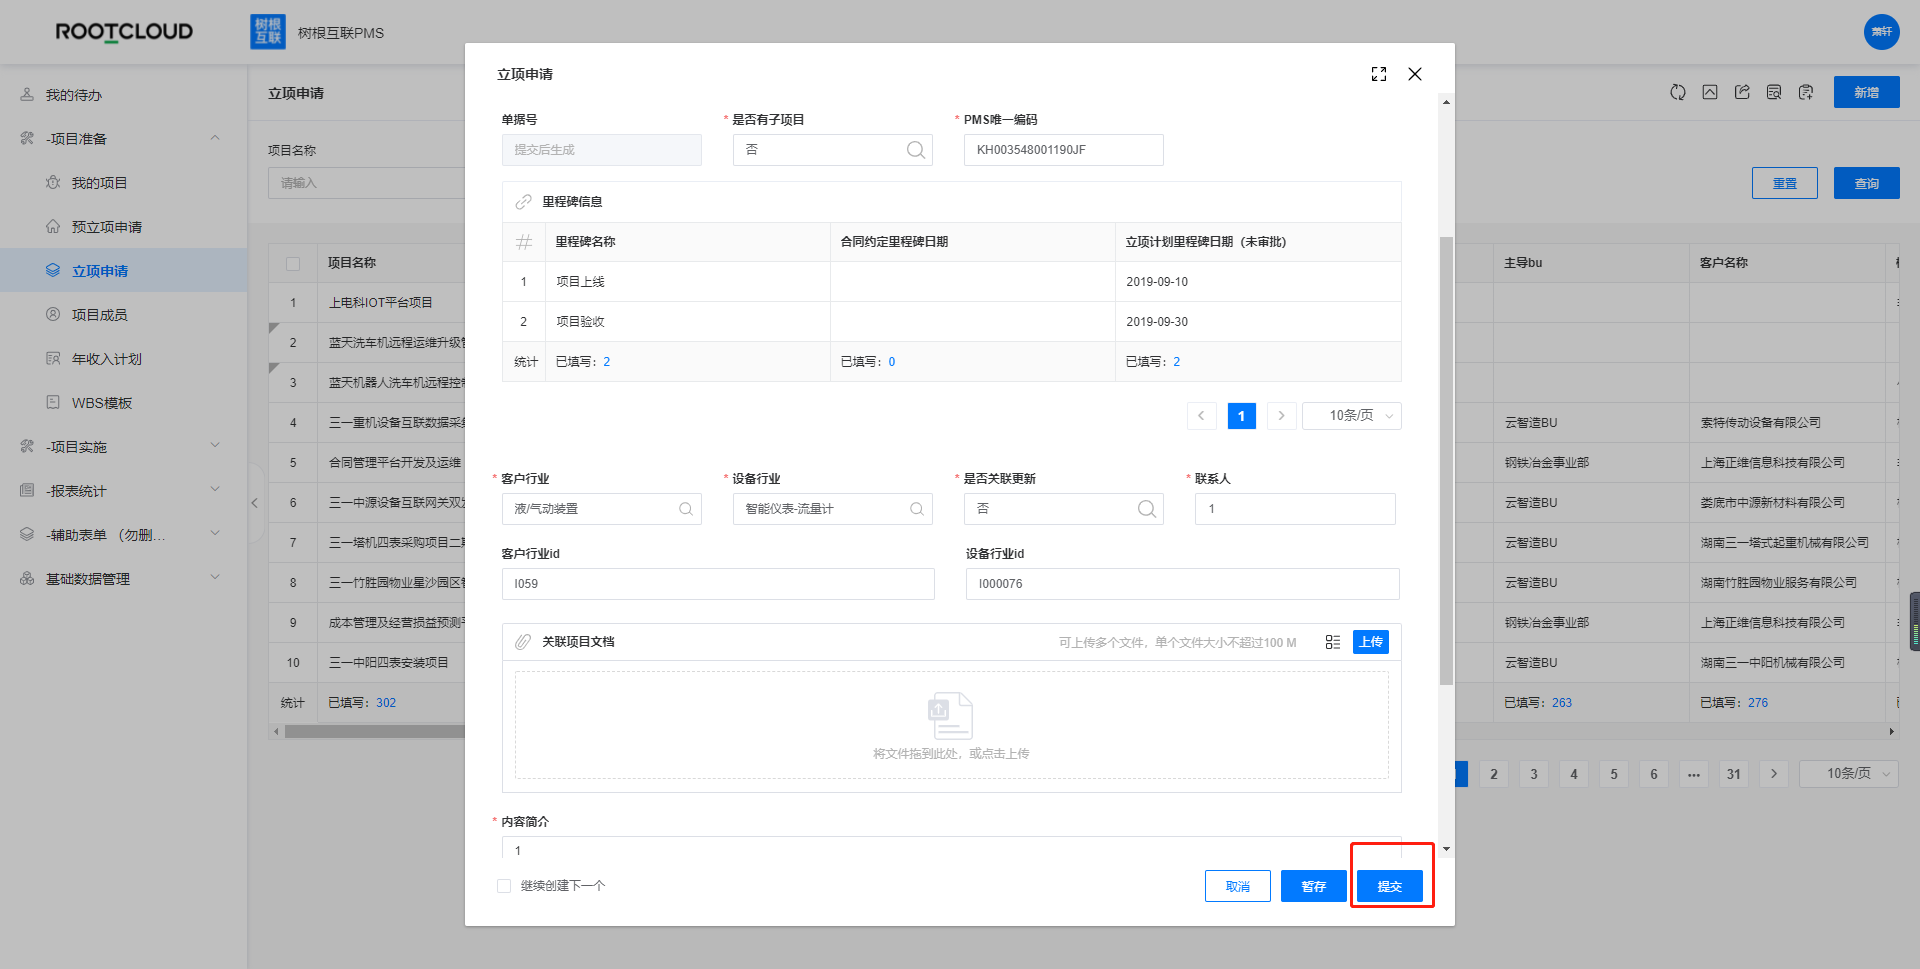Close the 立项申请 dialog
Screen dimensions: 1920x969
coord(1415,74)
